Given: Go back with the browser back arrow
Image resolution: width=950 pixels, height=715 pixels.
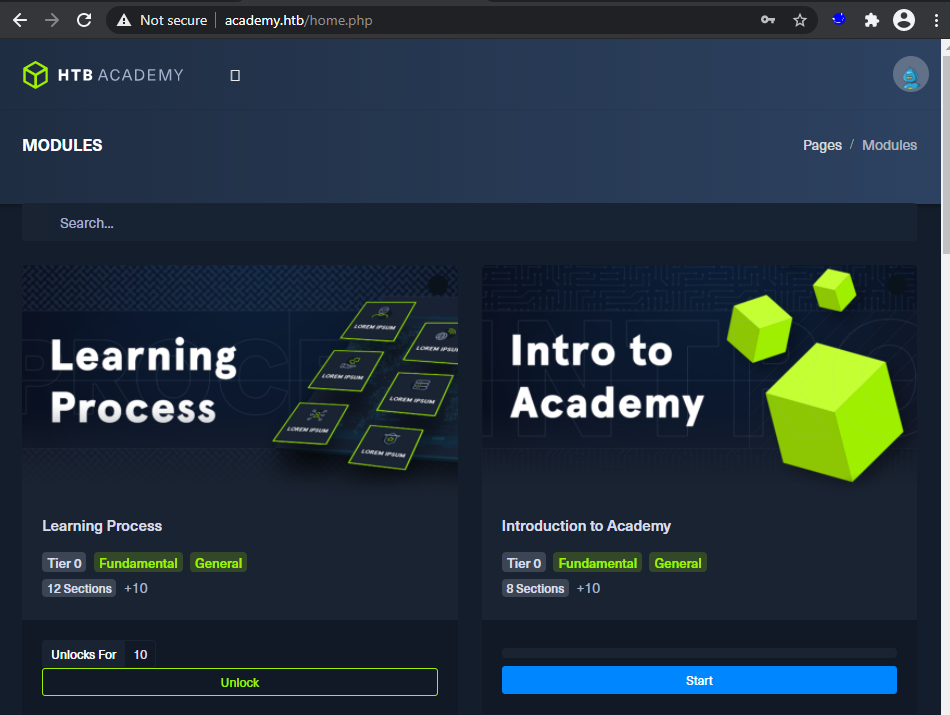Looking at the screenshot, I should [x=20, y=21].
